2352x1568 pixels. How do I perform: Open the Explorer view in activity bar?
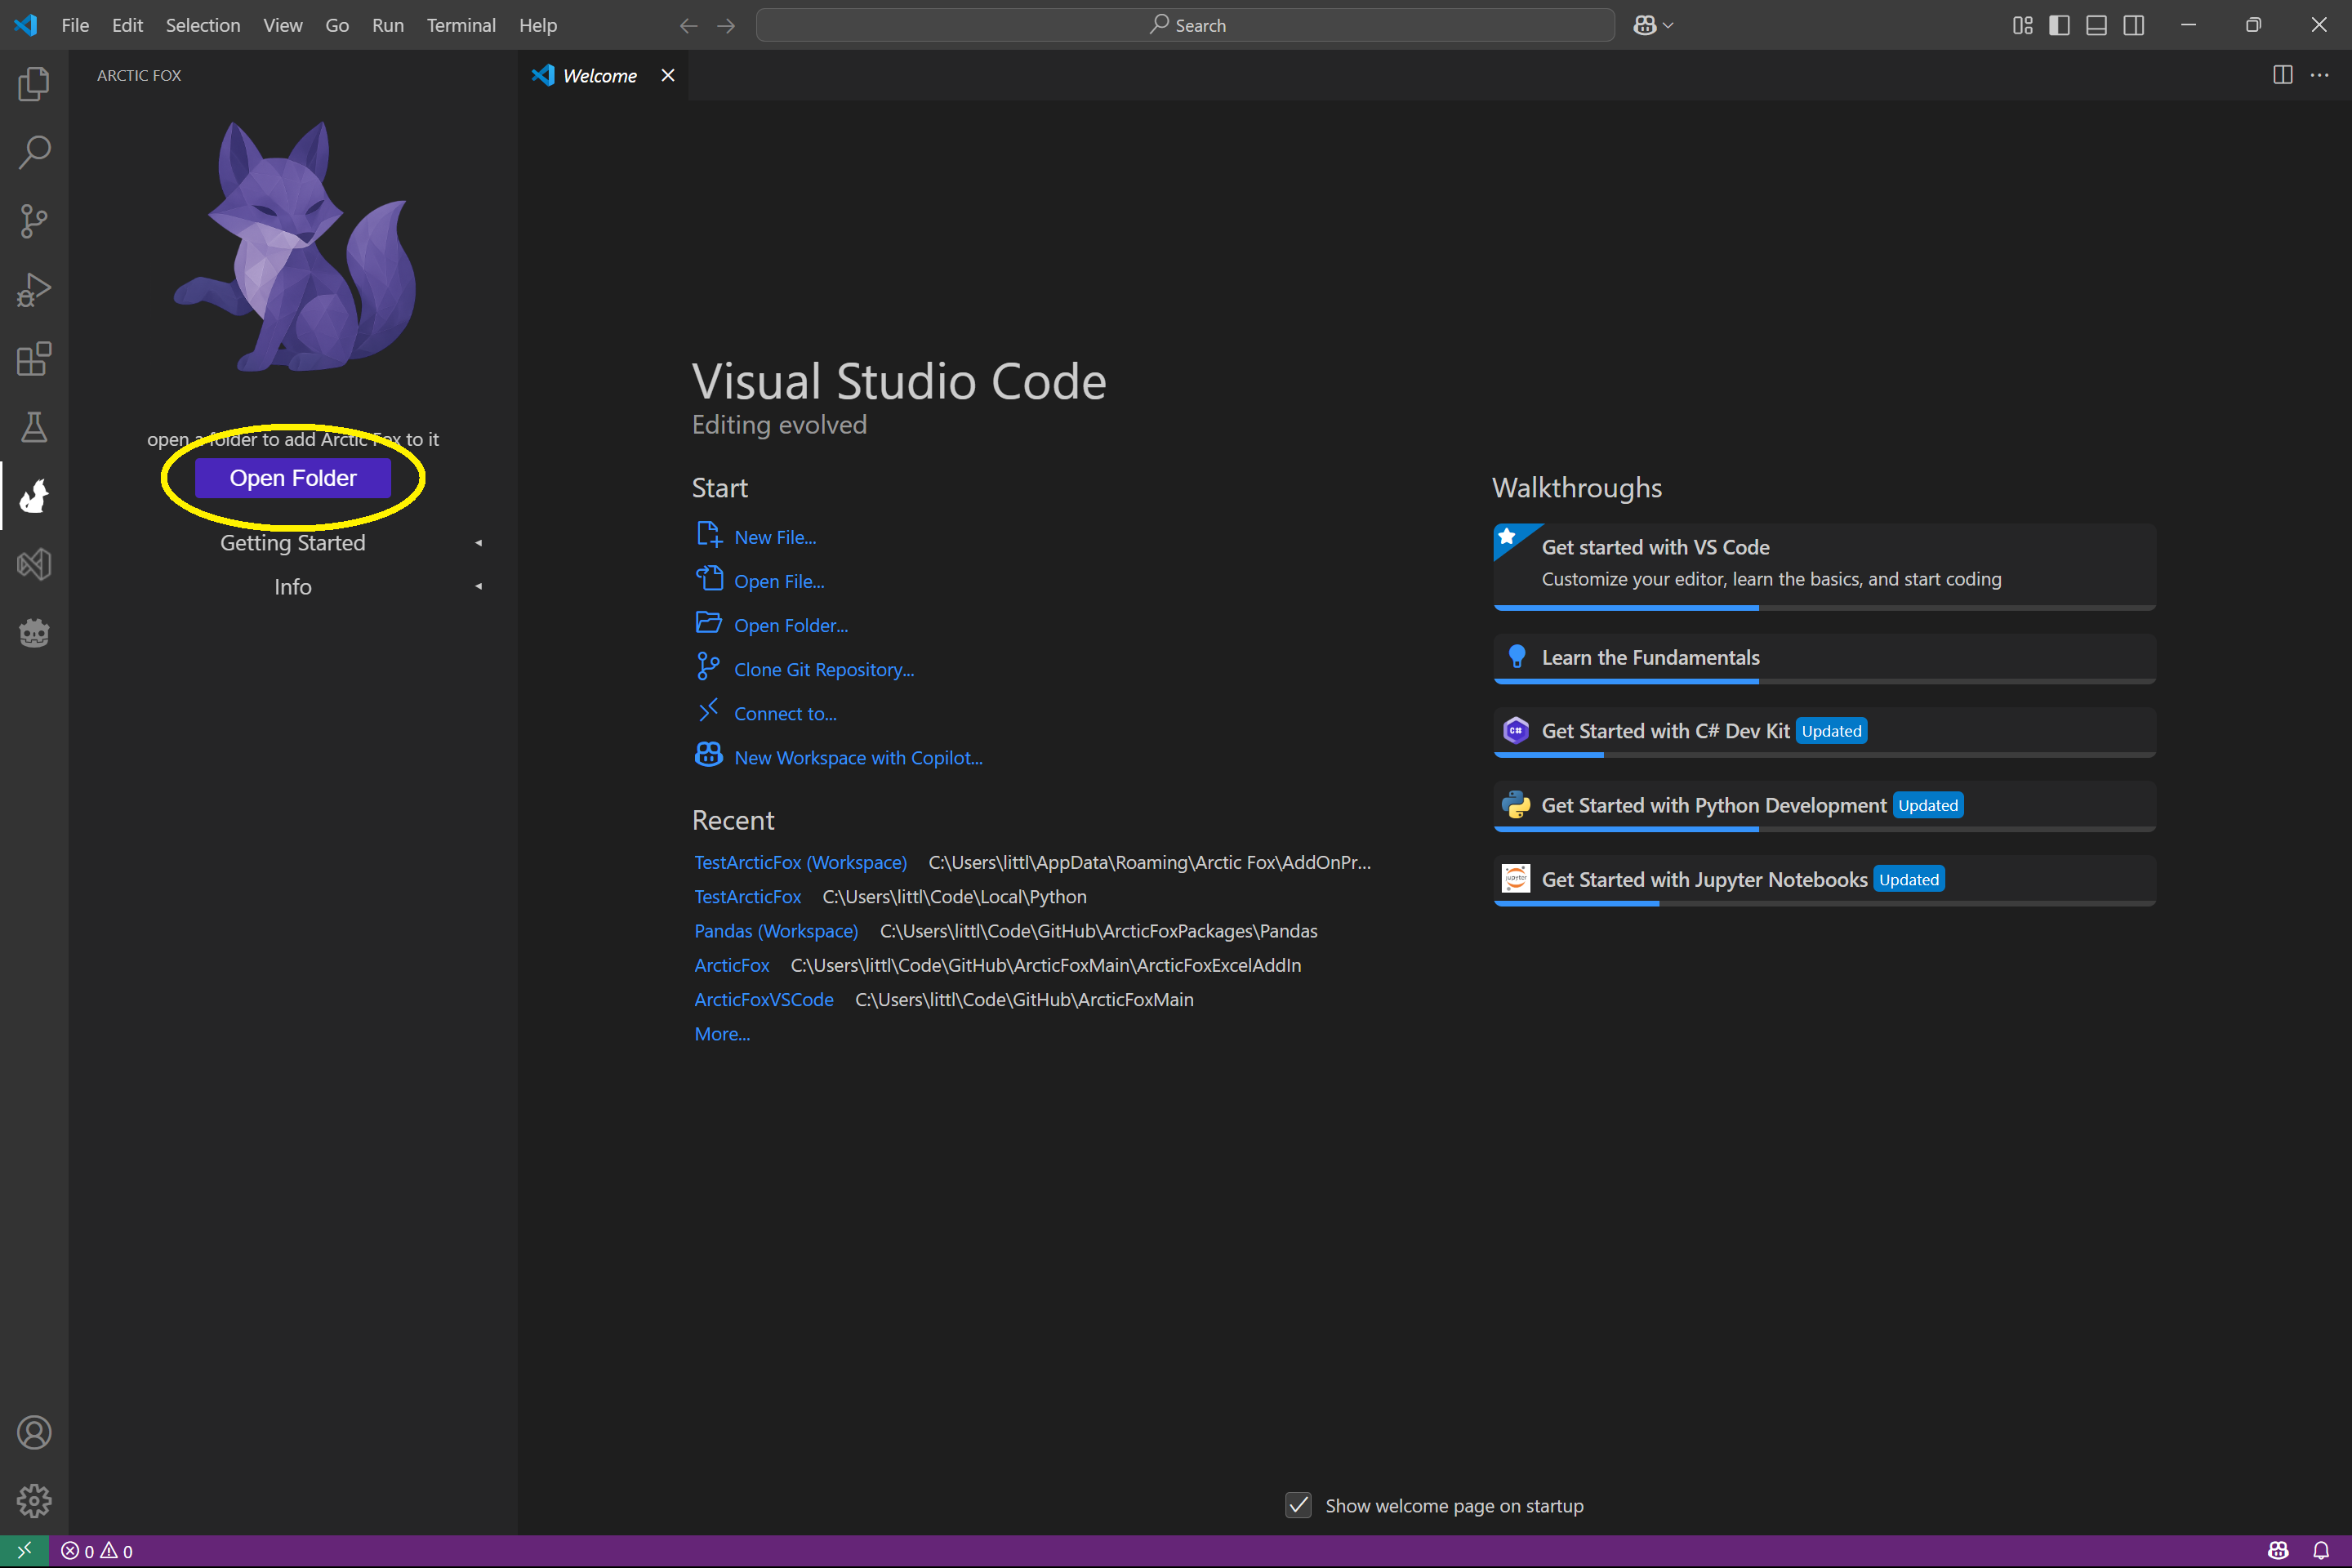coord(34,83)
